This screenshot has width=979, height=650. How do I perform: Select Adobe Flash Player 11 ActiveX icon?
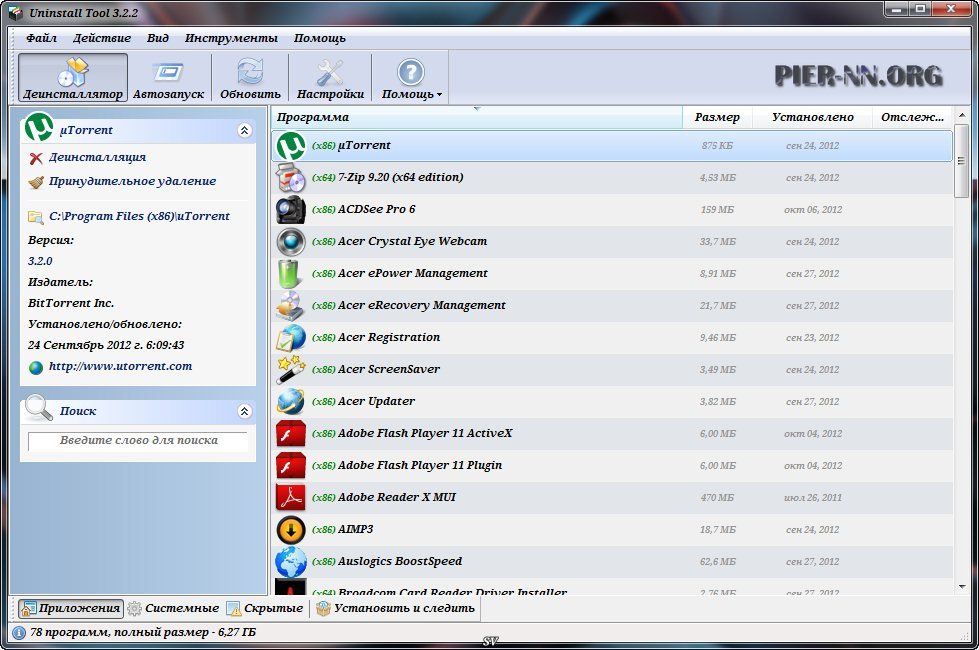(291, 433)
